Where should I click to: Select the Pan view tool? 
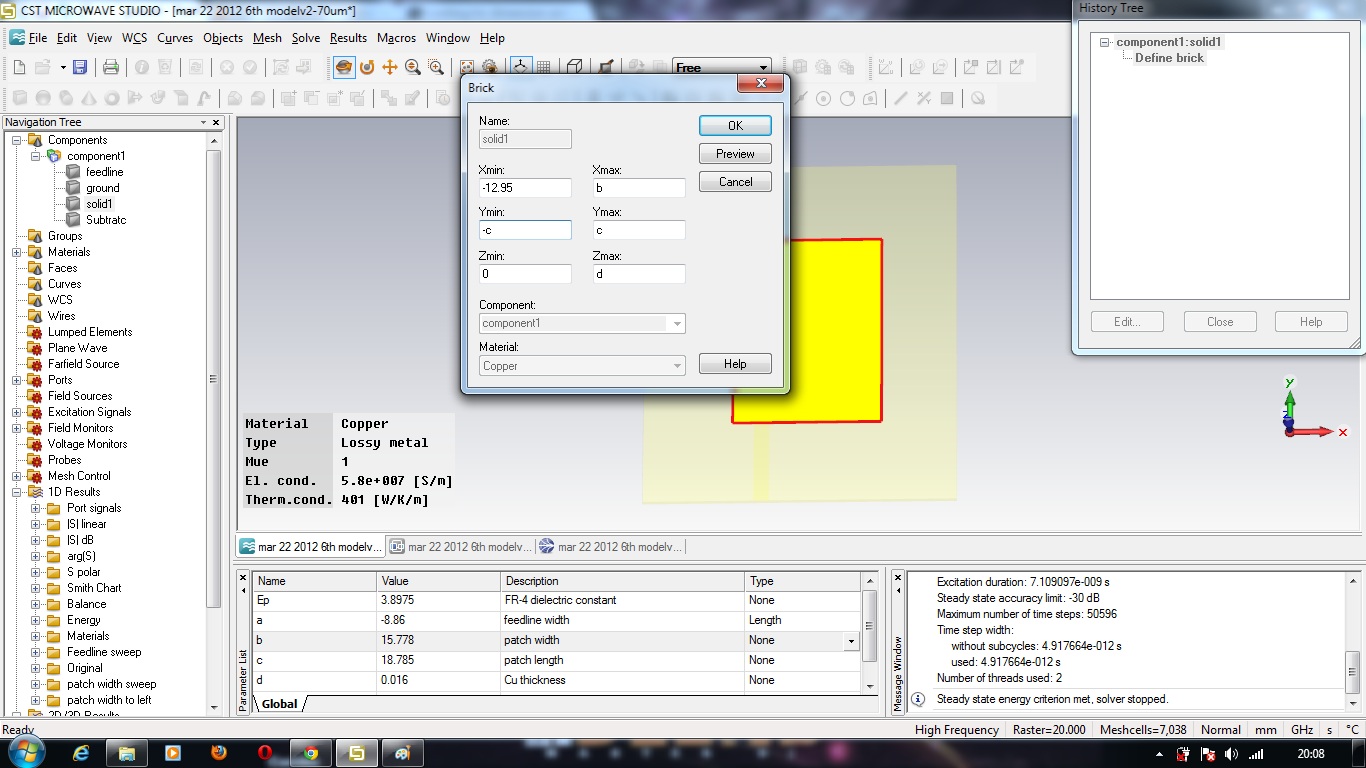coord(390,67)
